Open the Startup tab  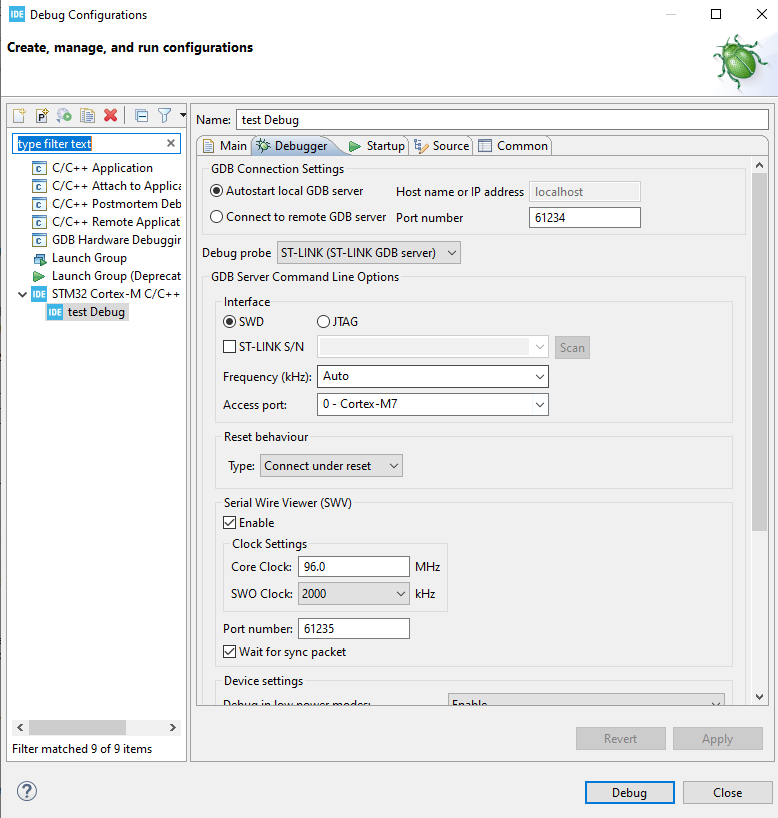377,146
